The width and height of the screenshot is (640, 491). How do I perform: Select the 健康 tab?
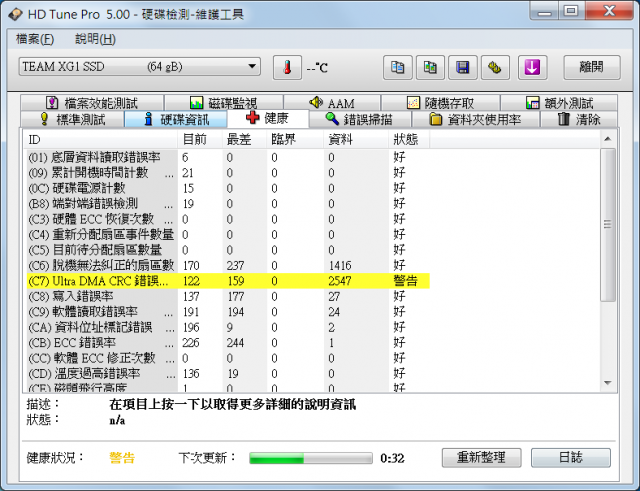(x=268, y=118)
